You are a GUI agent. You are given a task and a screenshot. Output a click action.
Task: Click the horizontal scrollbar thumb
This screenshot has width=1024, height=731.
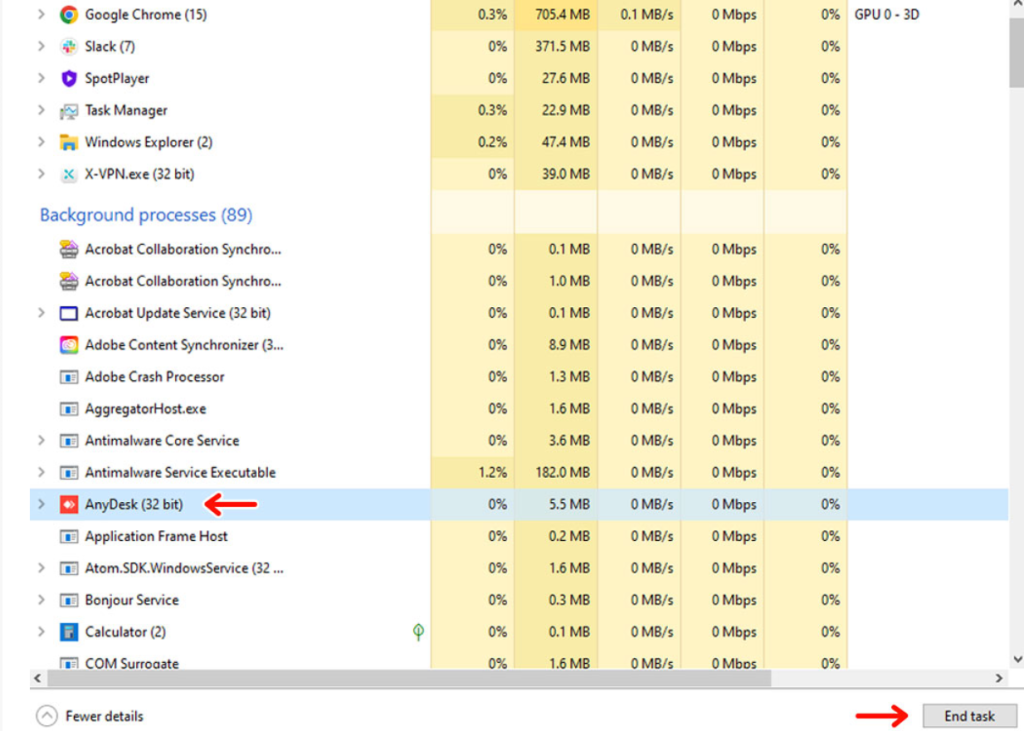[409, 679]
